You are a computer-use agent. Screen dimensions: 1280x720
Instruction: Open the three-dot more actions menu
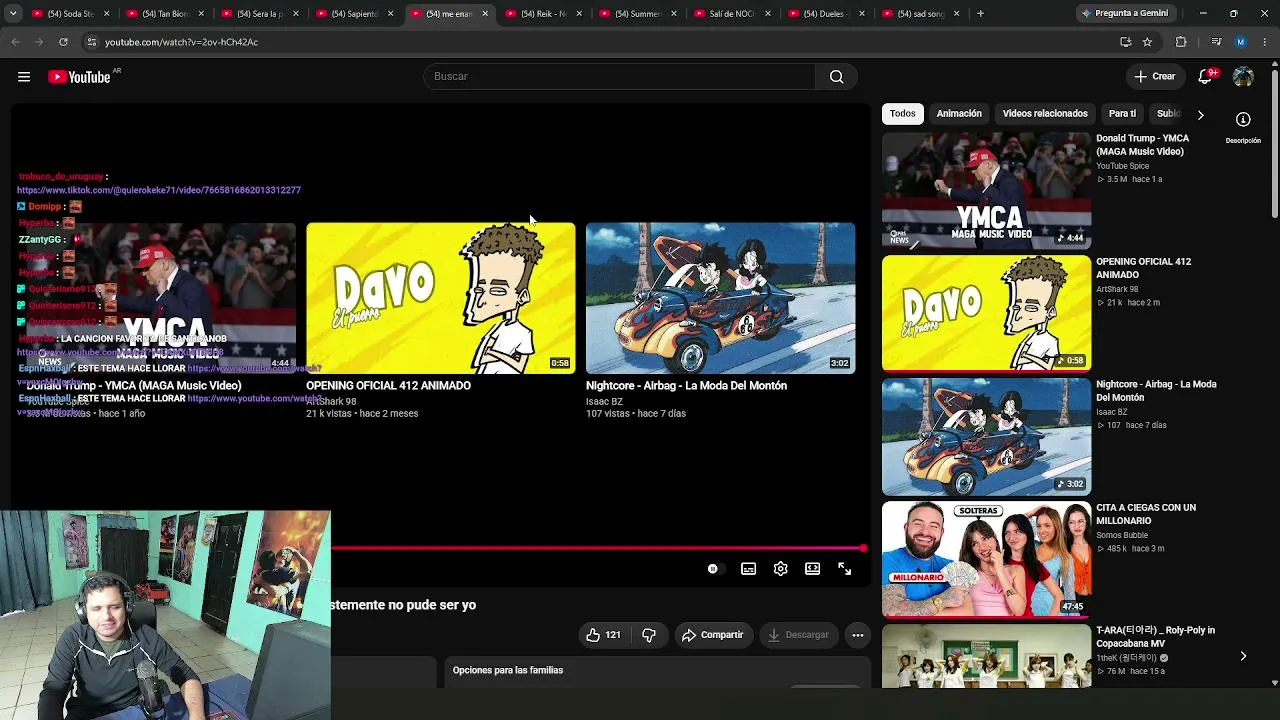pos(857,635)
